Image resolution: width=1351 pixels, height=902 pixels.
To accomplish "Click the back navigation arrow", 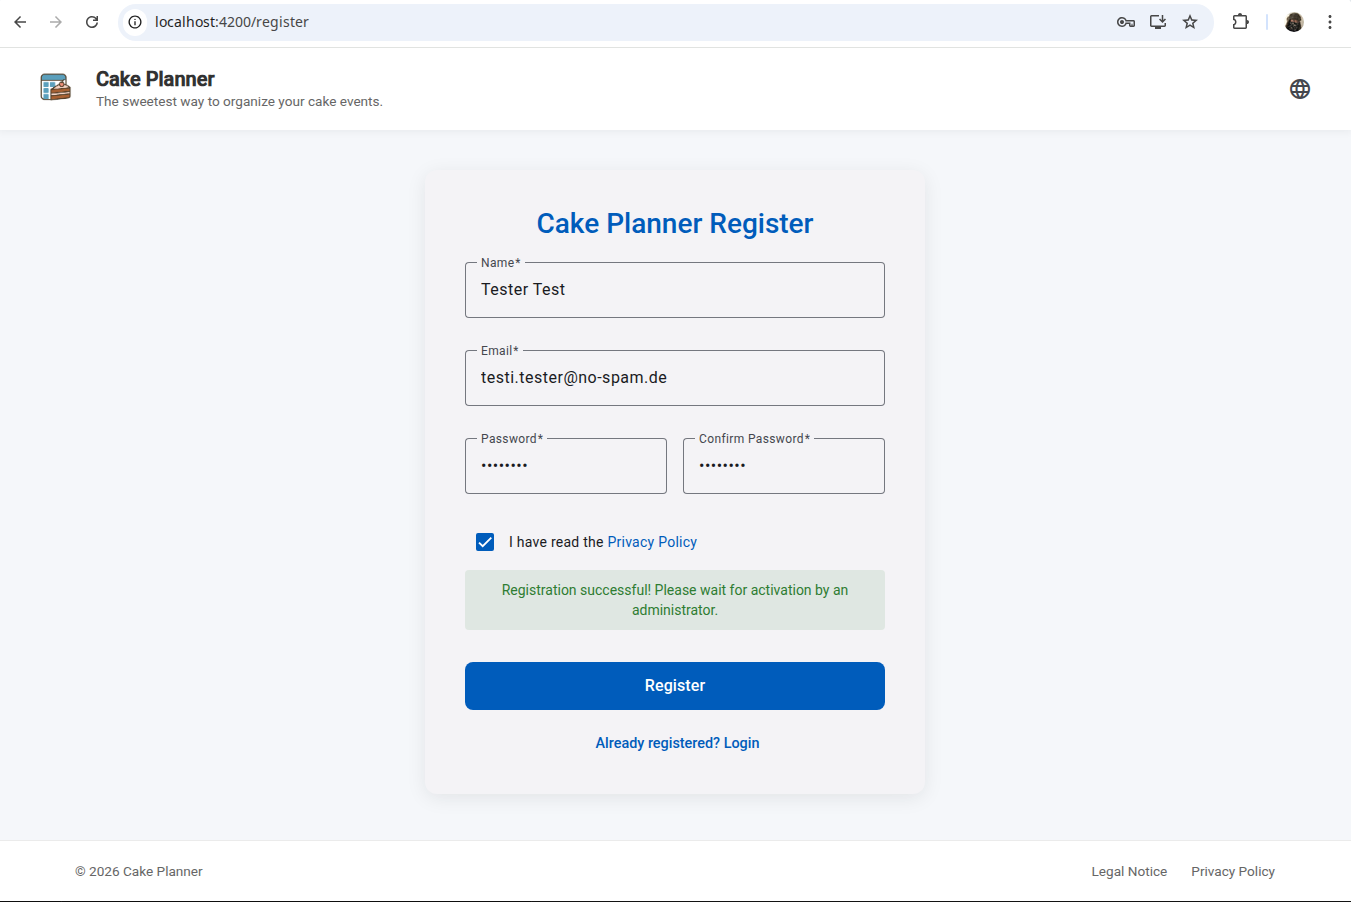I will 20,21.
